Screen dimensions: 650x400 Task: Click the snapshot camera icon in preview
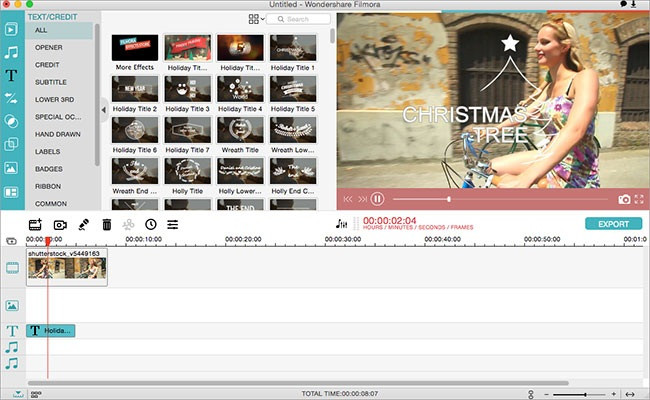point(624,199)
